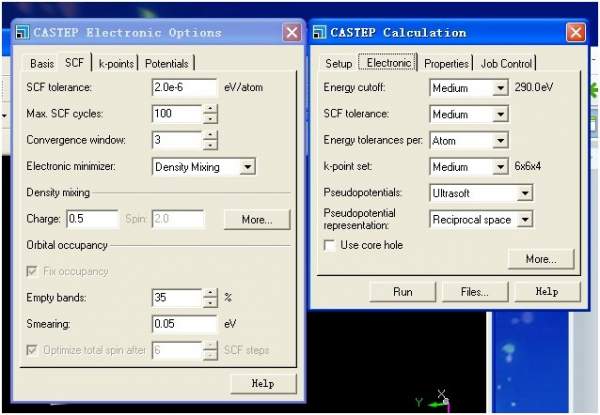Click More... in Density mixing section

(257, 220)
